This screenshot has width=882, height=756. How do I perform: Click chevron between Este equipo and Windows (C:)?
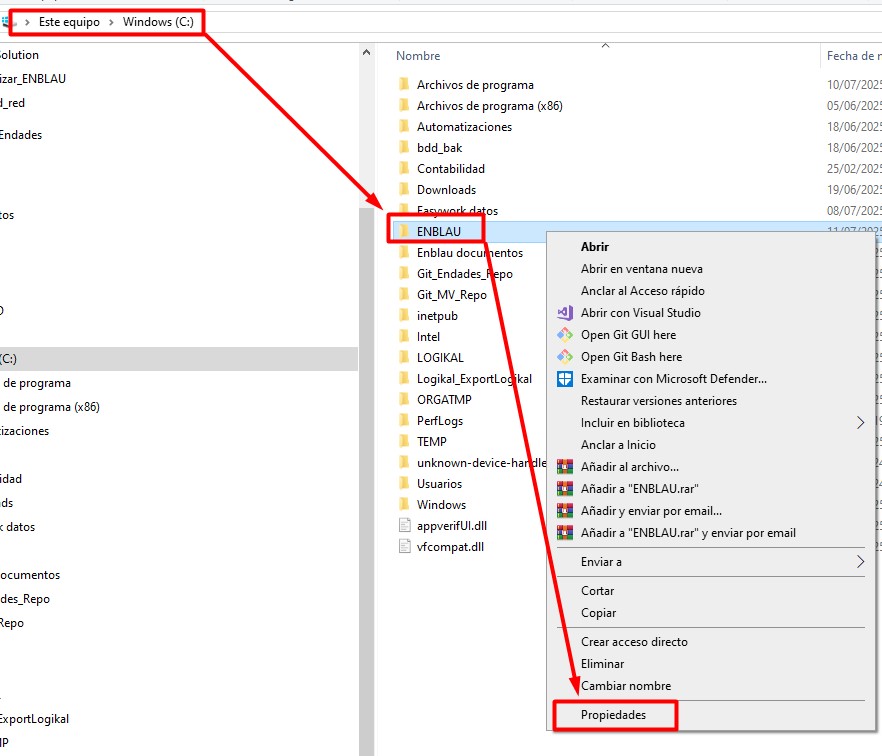111,22
